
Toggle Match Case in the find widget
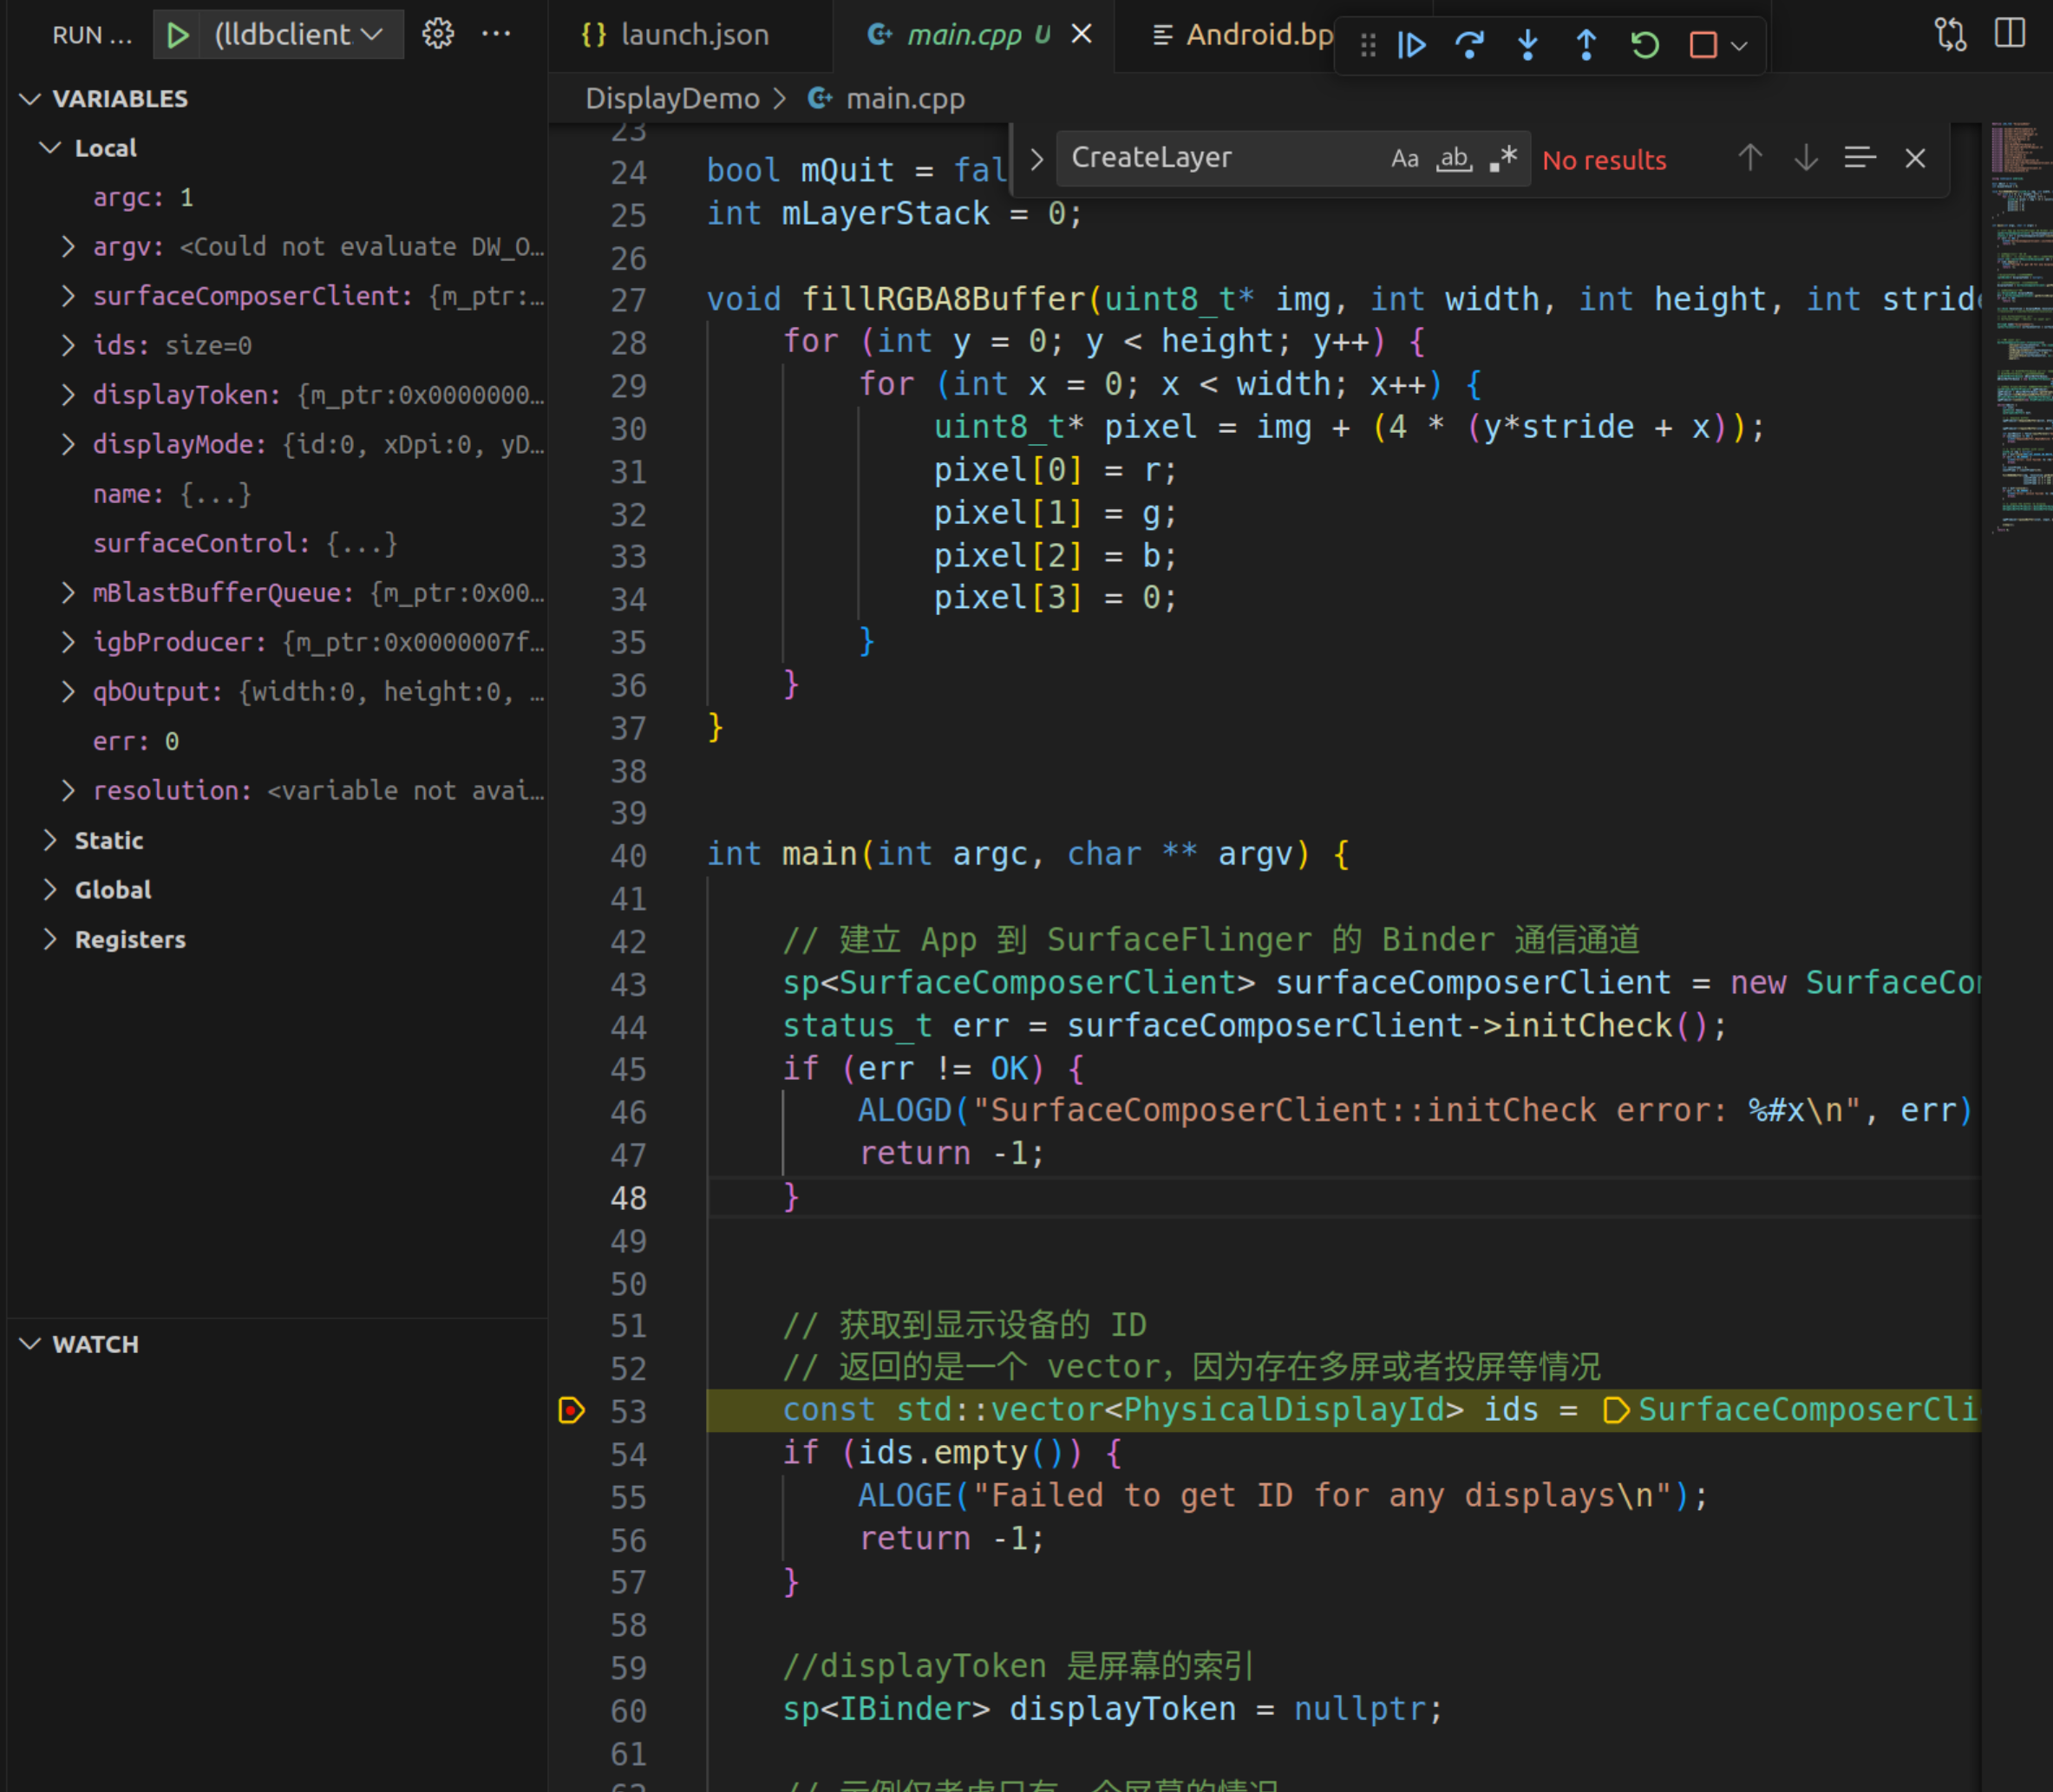1404,159
